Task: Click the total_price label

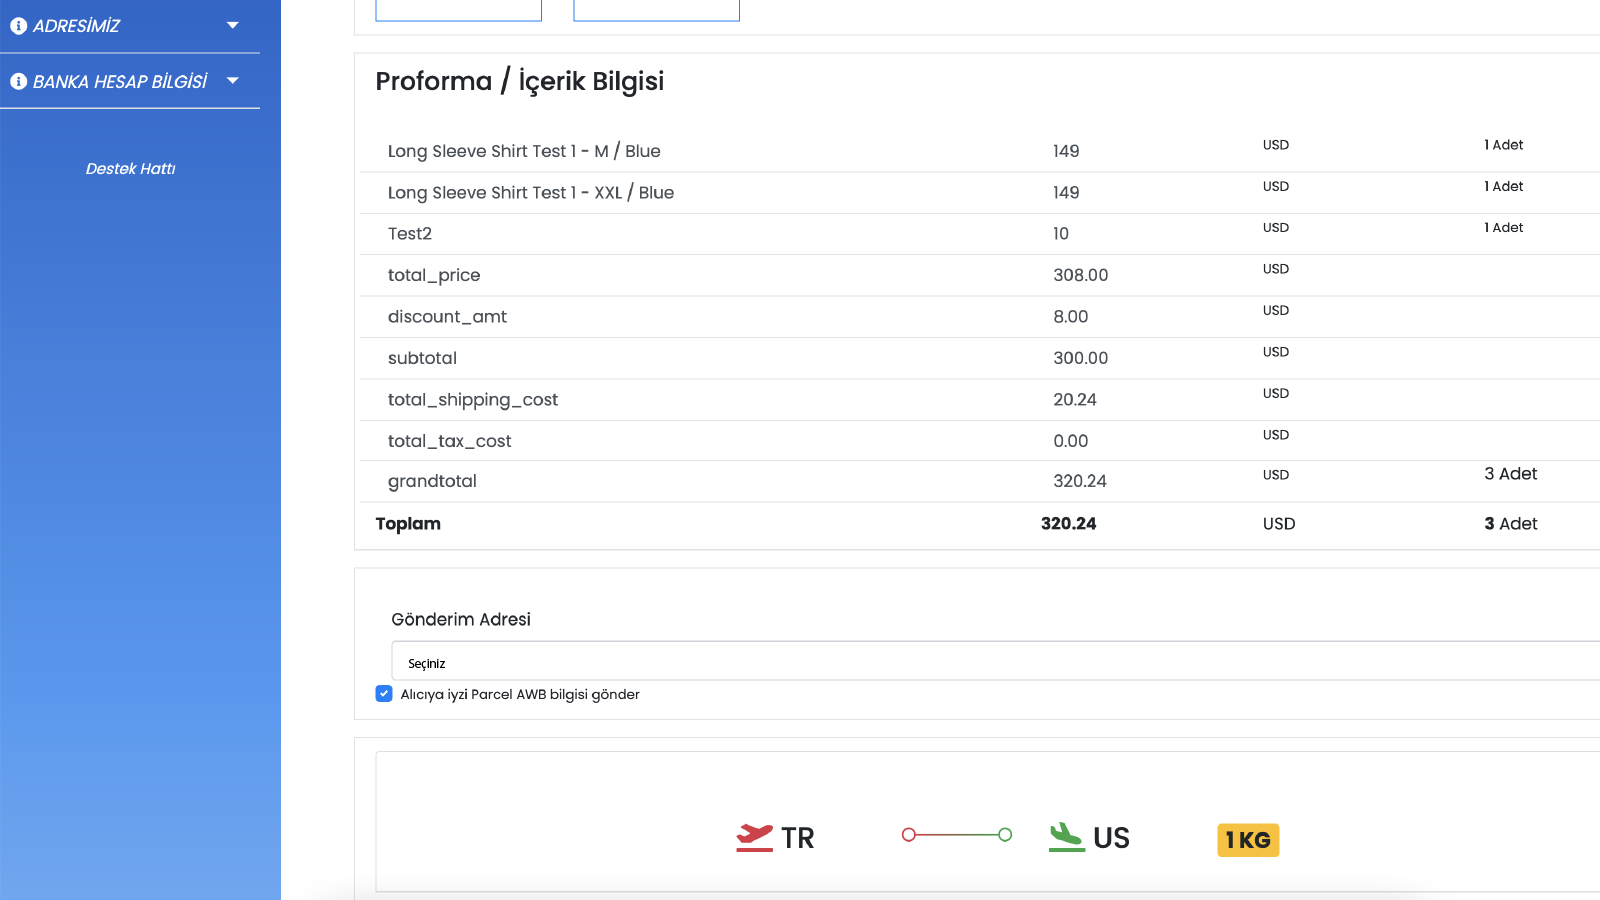Action: point(434,275)
